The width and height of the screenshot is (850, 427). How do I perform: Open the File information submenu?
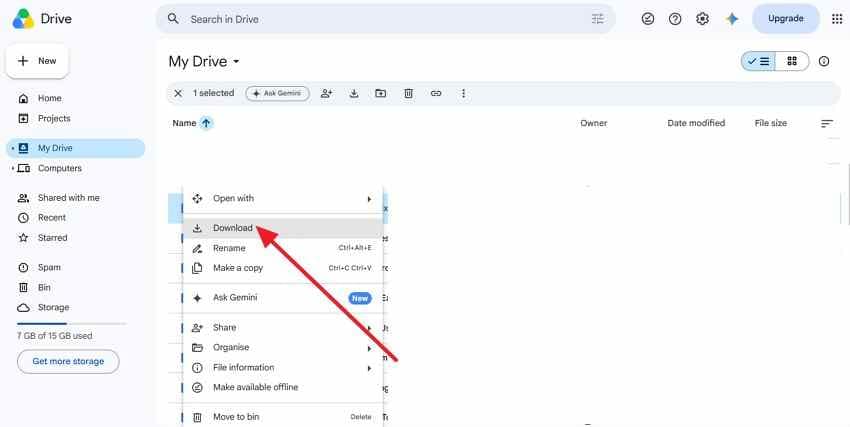[283, 367]
